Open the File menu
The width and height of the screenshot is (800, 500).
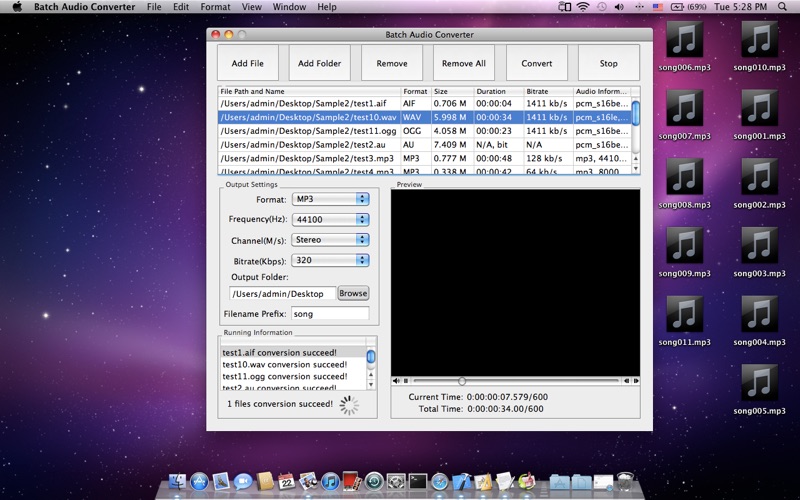tap(154, 7)
